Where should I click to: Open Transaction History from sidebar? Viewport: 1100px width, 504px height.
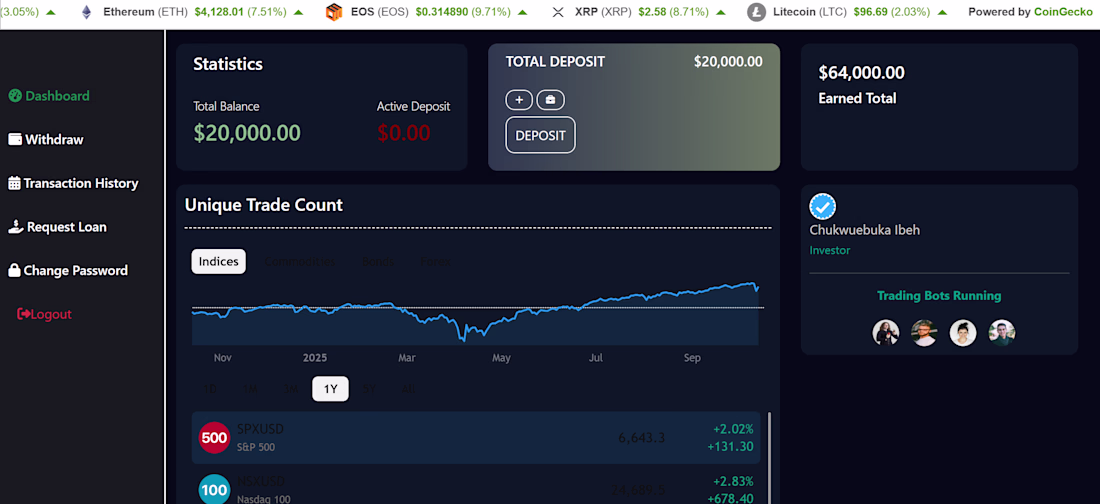click(x=73, y=183)
